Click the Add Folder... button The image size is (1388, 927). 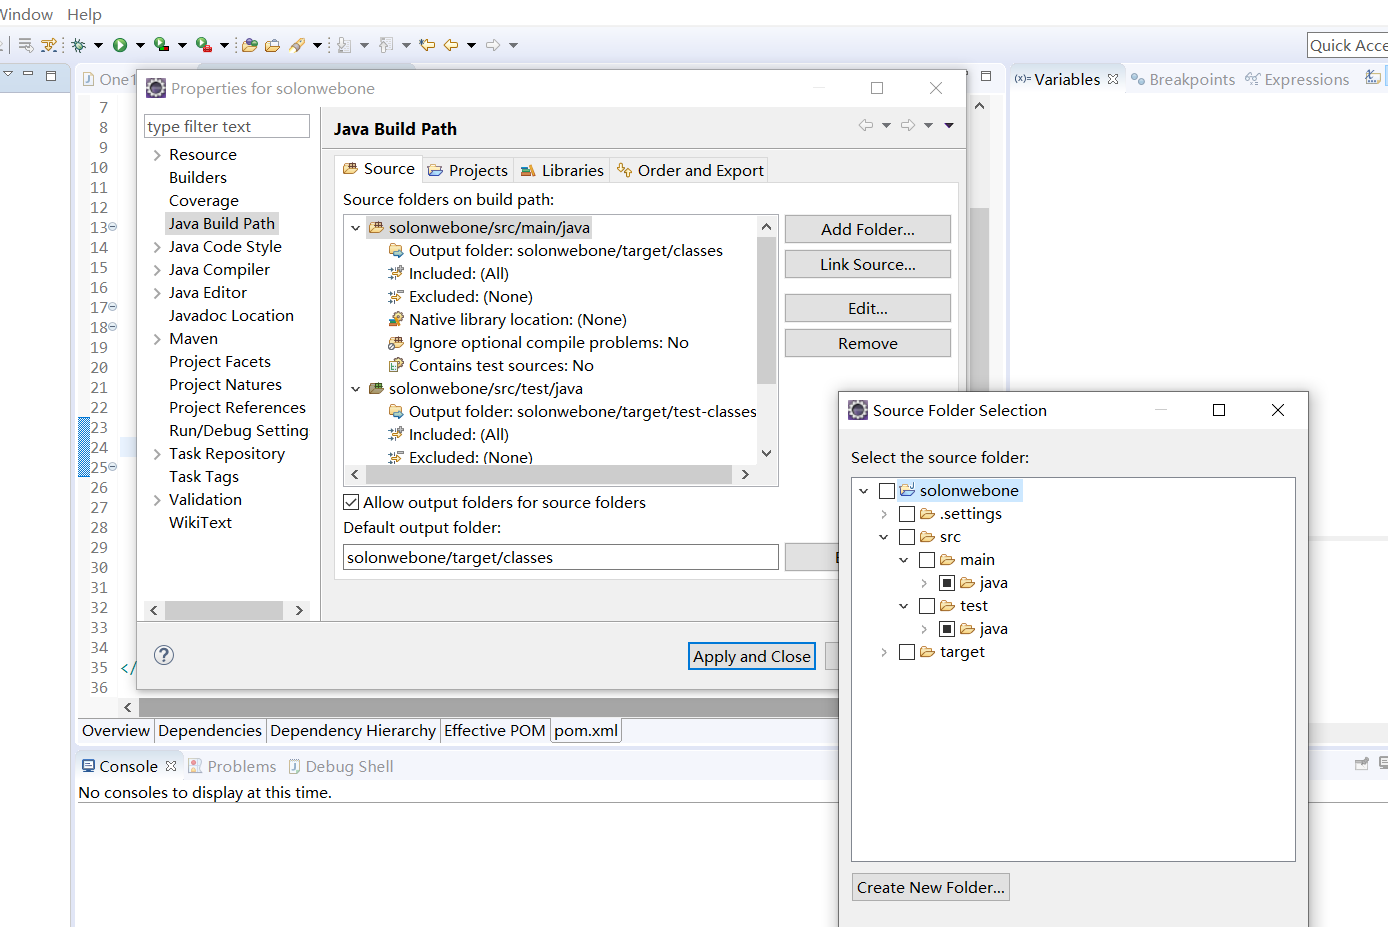pos(868,229)
